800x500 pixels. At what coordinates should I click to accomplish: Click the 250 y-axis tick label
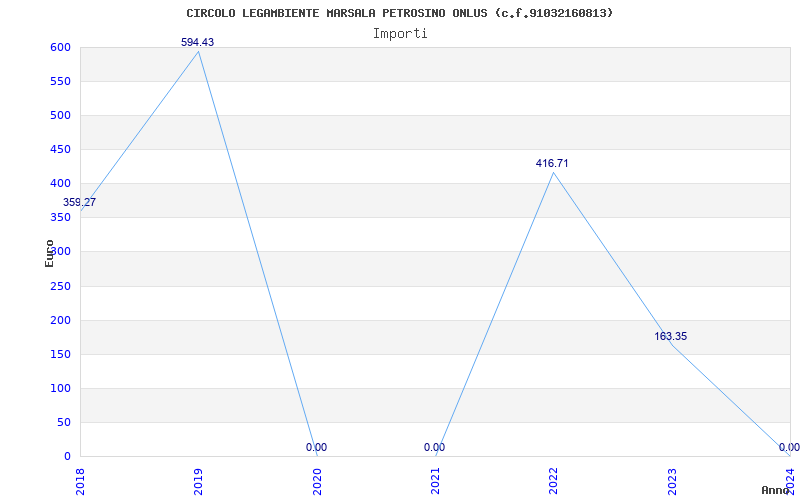click(60, 286)
